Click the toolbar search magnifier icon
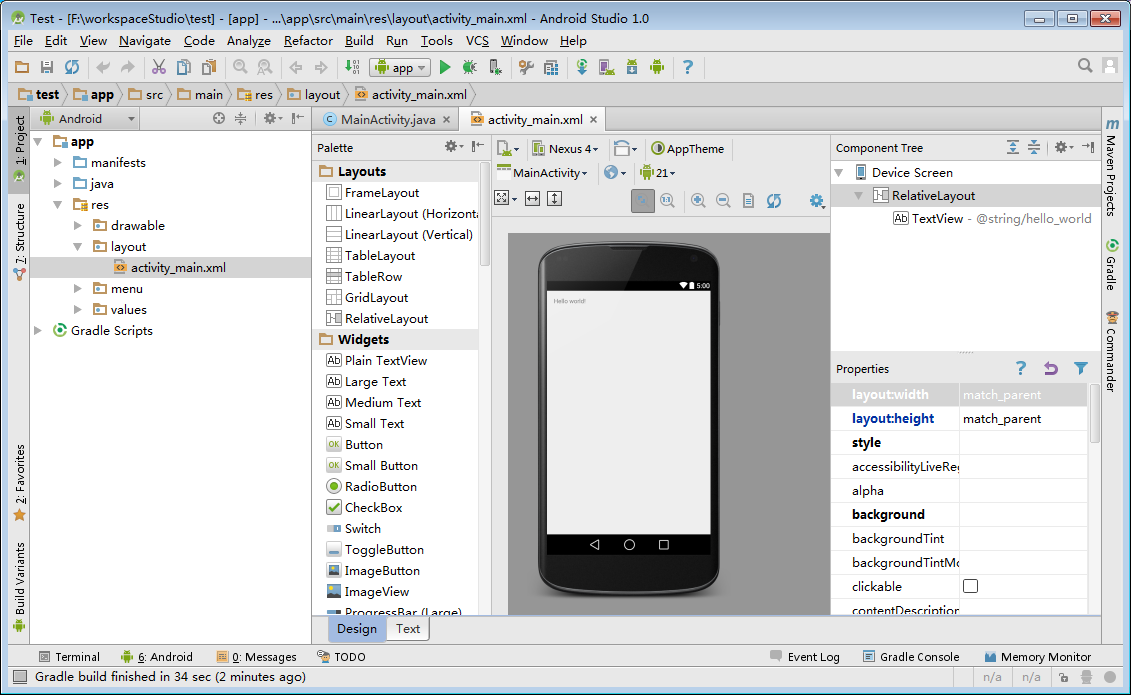This screenshot has height=695, width=1131. pos(1085,66)
